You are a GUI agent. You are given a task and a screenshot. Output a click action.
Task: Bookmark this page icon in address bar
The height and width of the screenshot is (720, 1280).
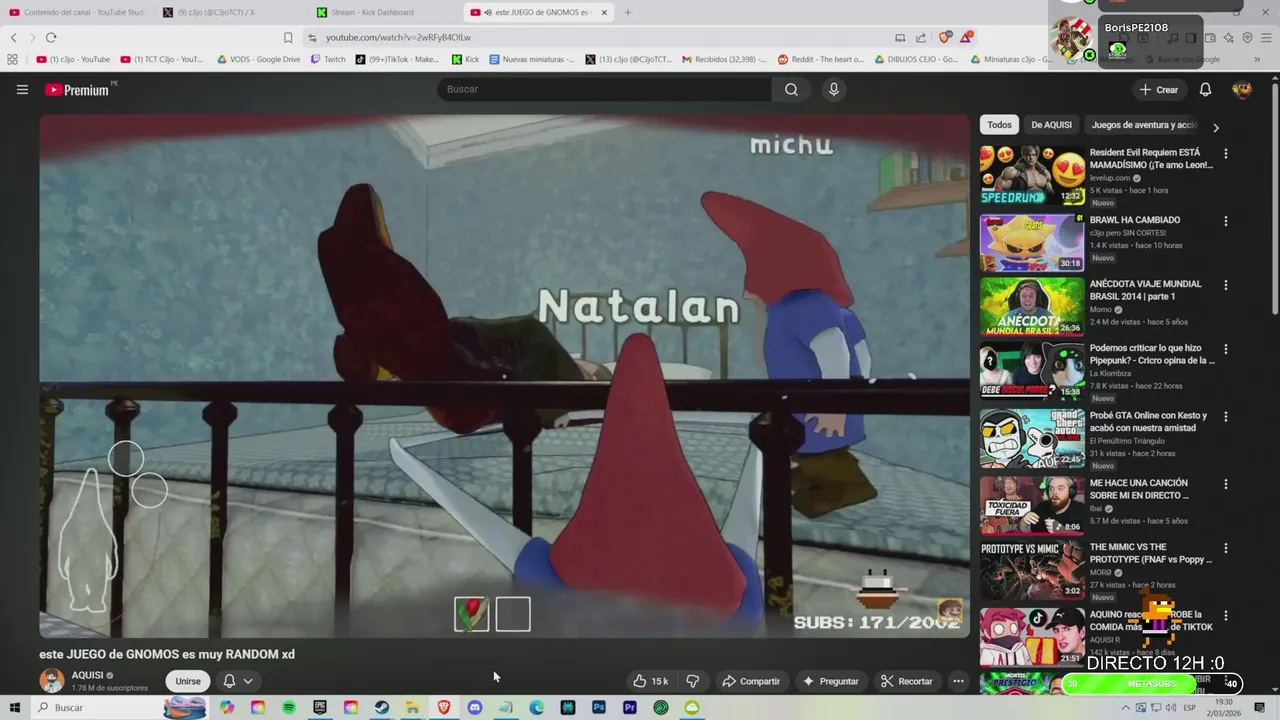point(288,37)
